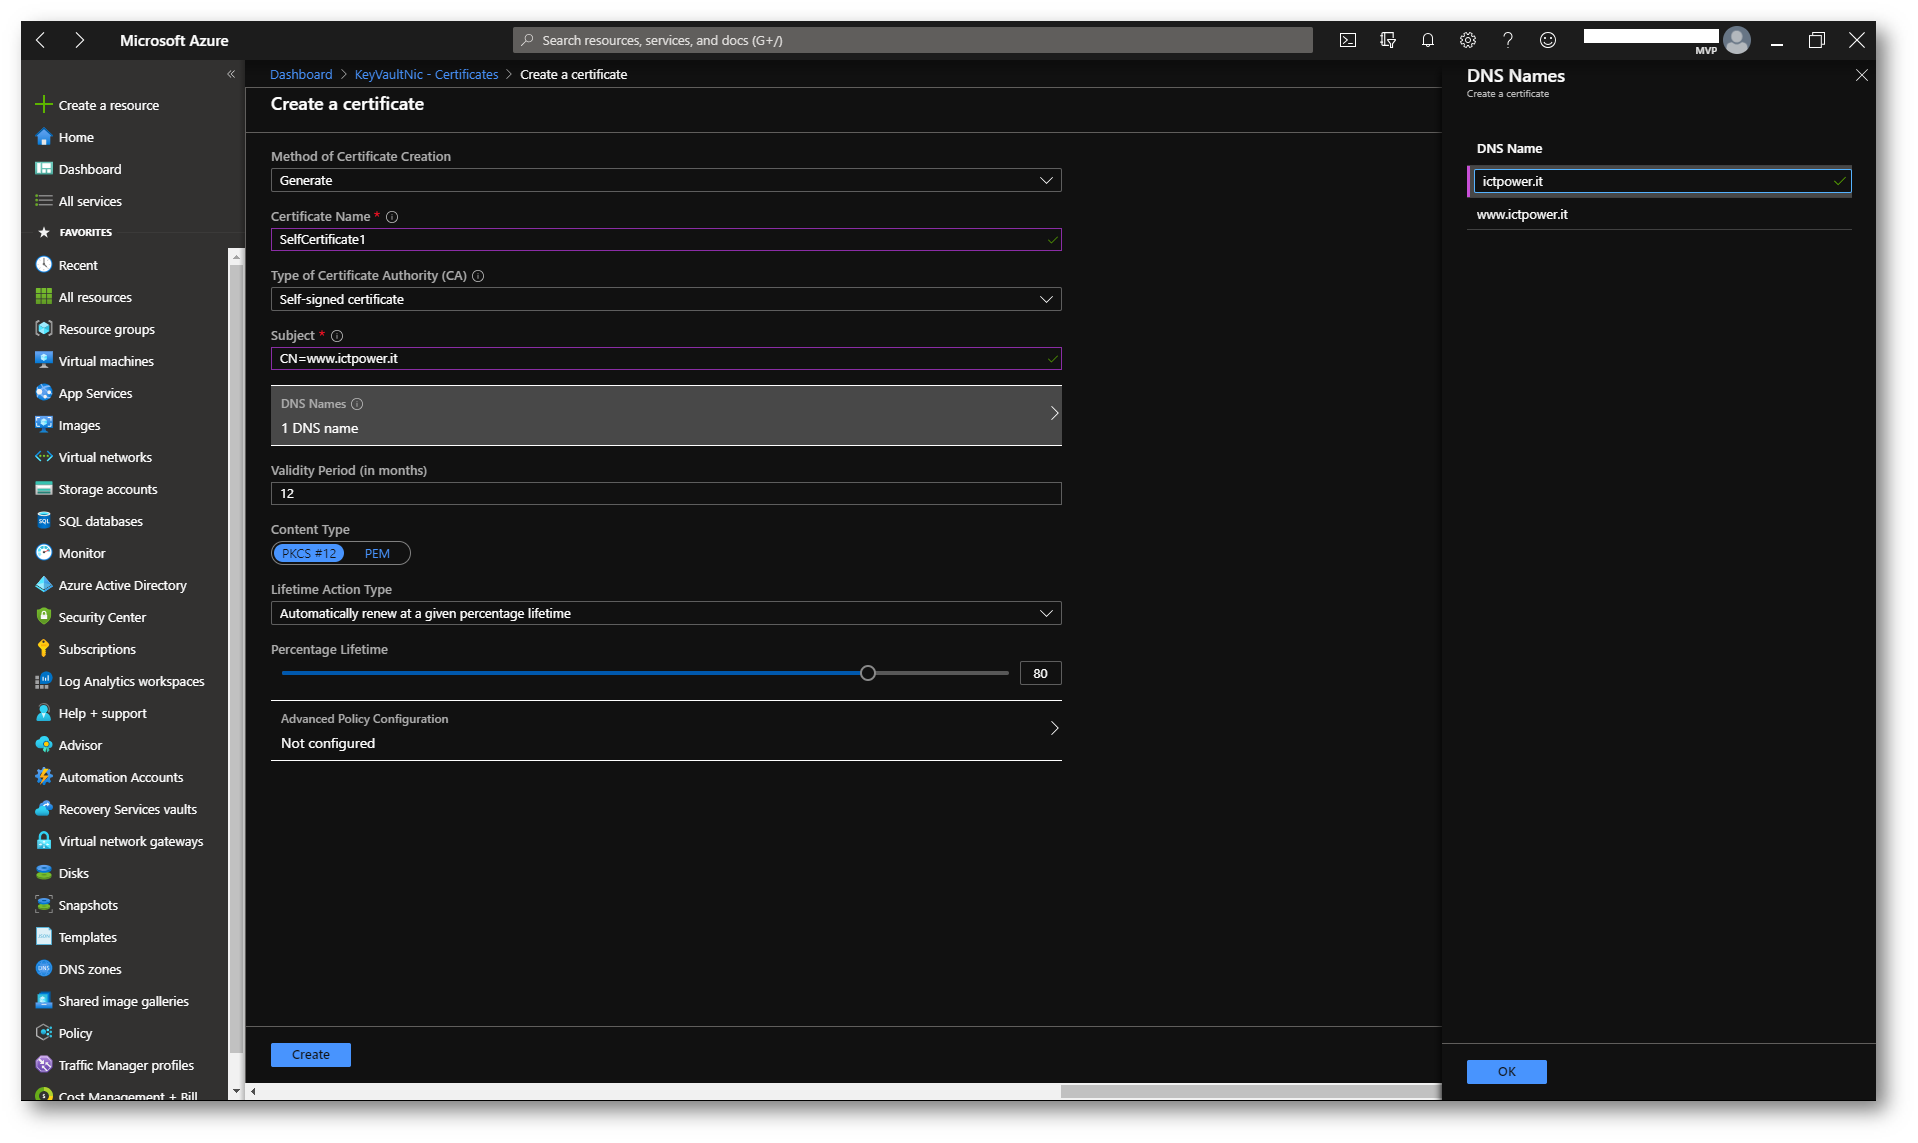Follow the KeyVaultNic - Certificates breadcrumb link
This screenshot has height=1143, width=1918.
coord(426,74)
